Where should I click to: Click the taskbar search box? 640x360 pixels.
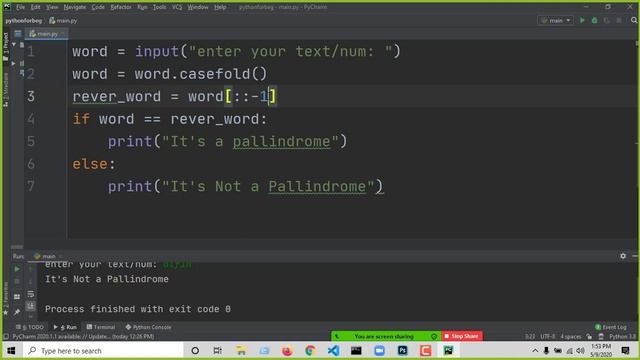102,351
